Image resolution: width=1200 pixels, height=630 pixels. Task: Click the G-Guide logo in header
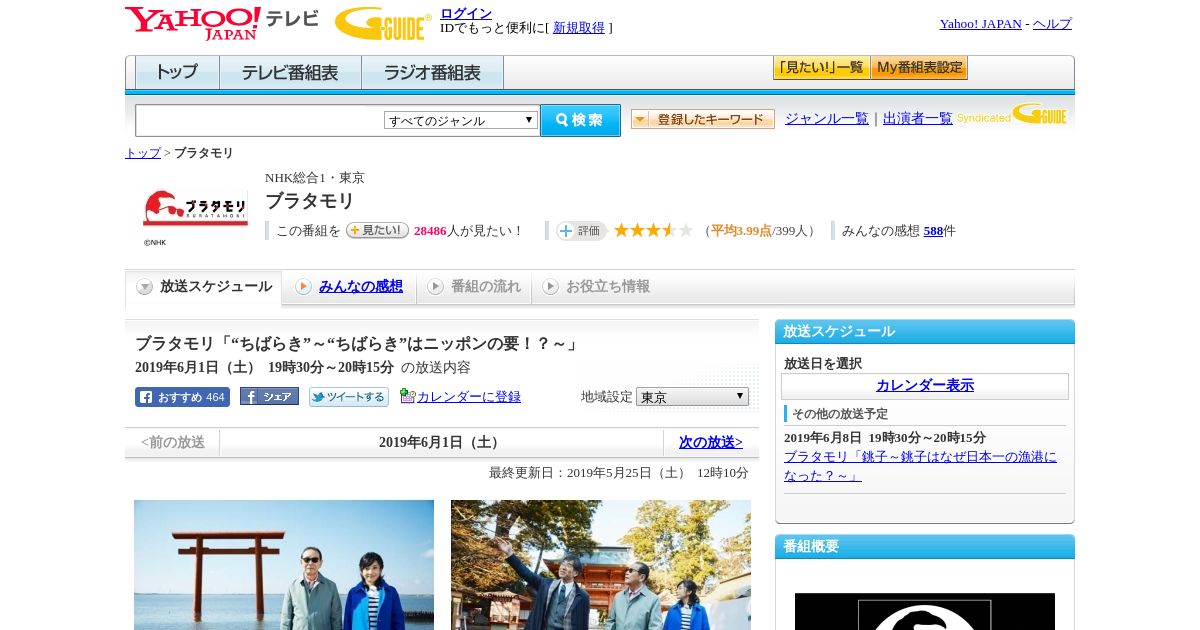[383, 23]
